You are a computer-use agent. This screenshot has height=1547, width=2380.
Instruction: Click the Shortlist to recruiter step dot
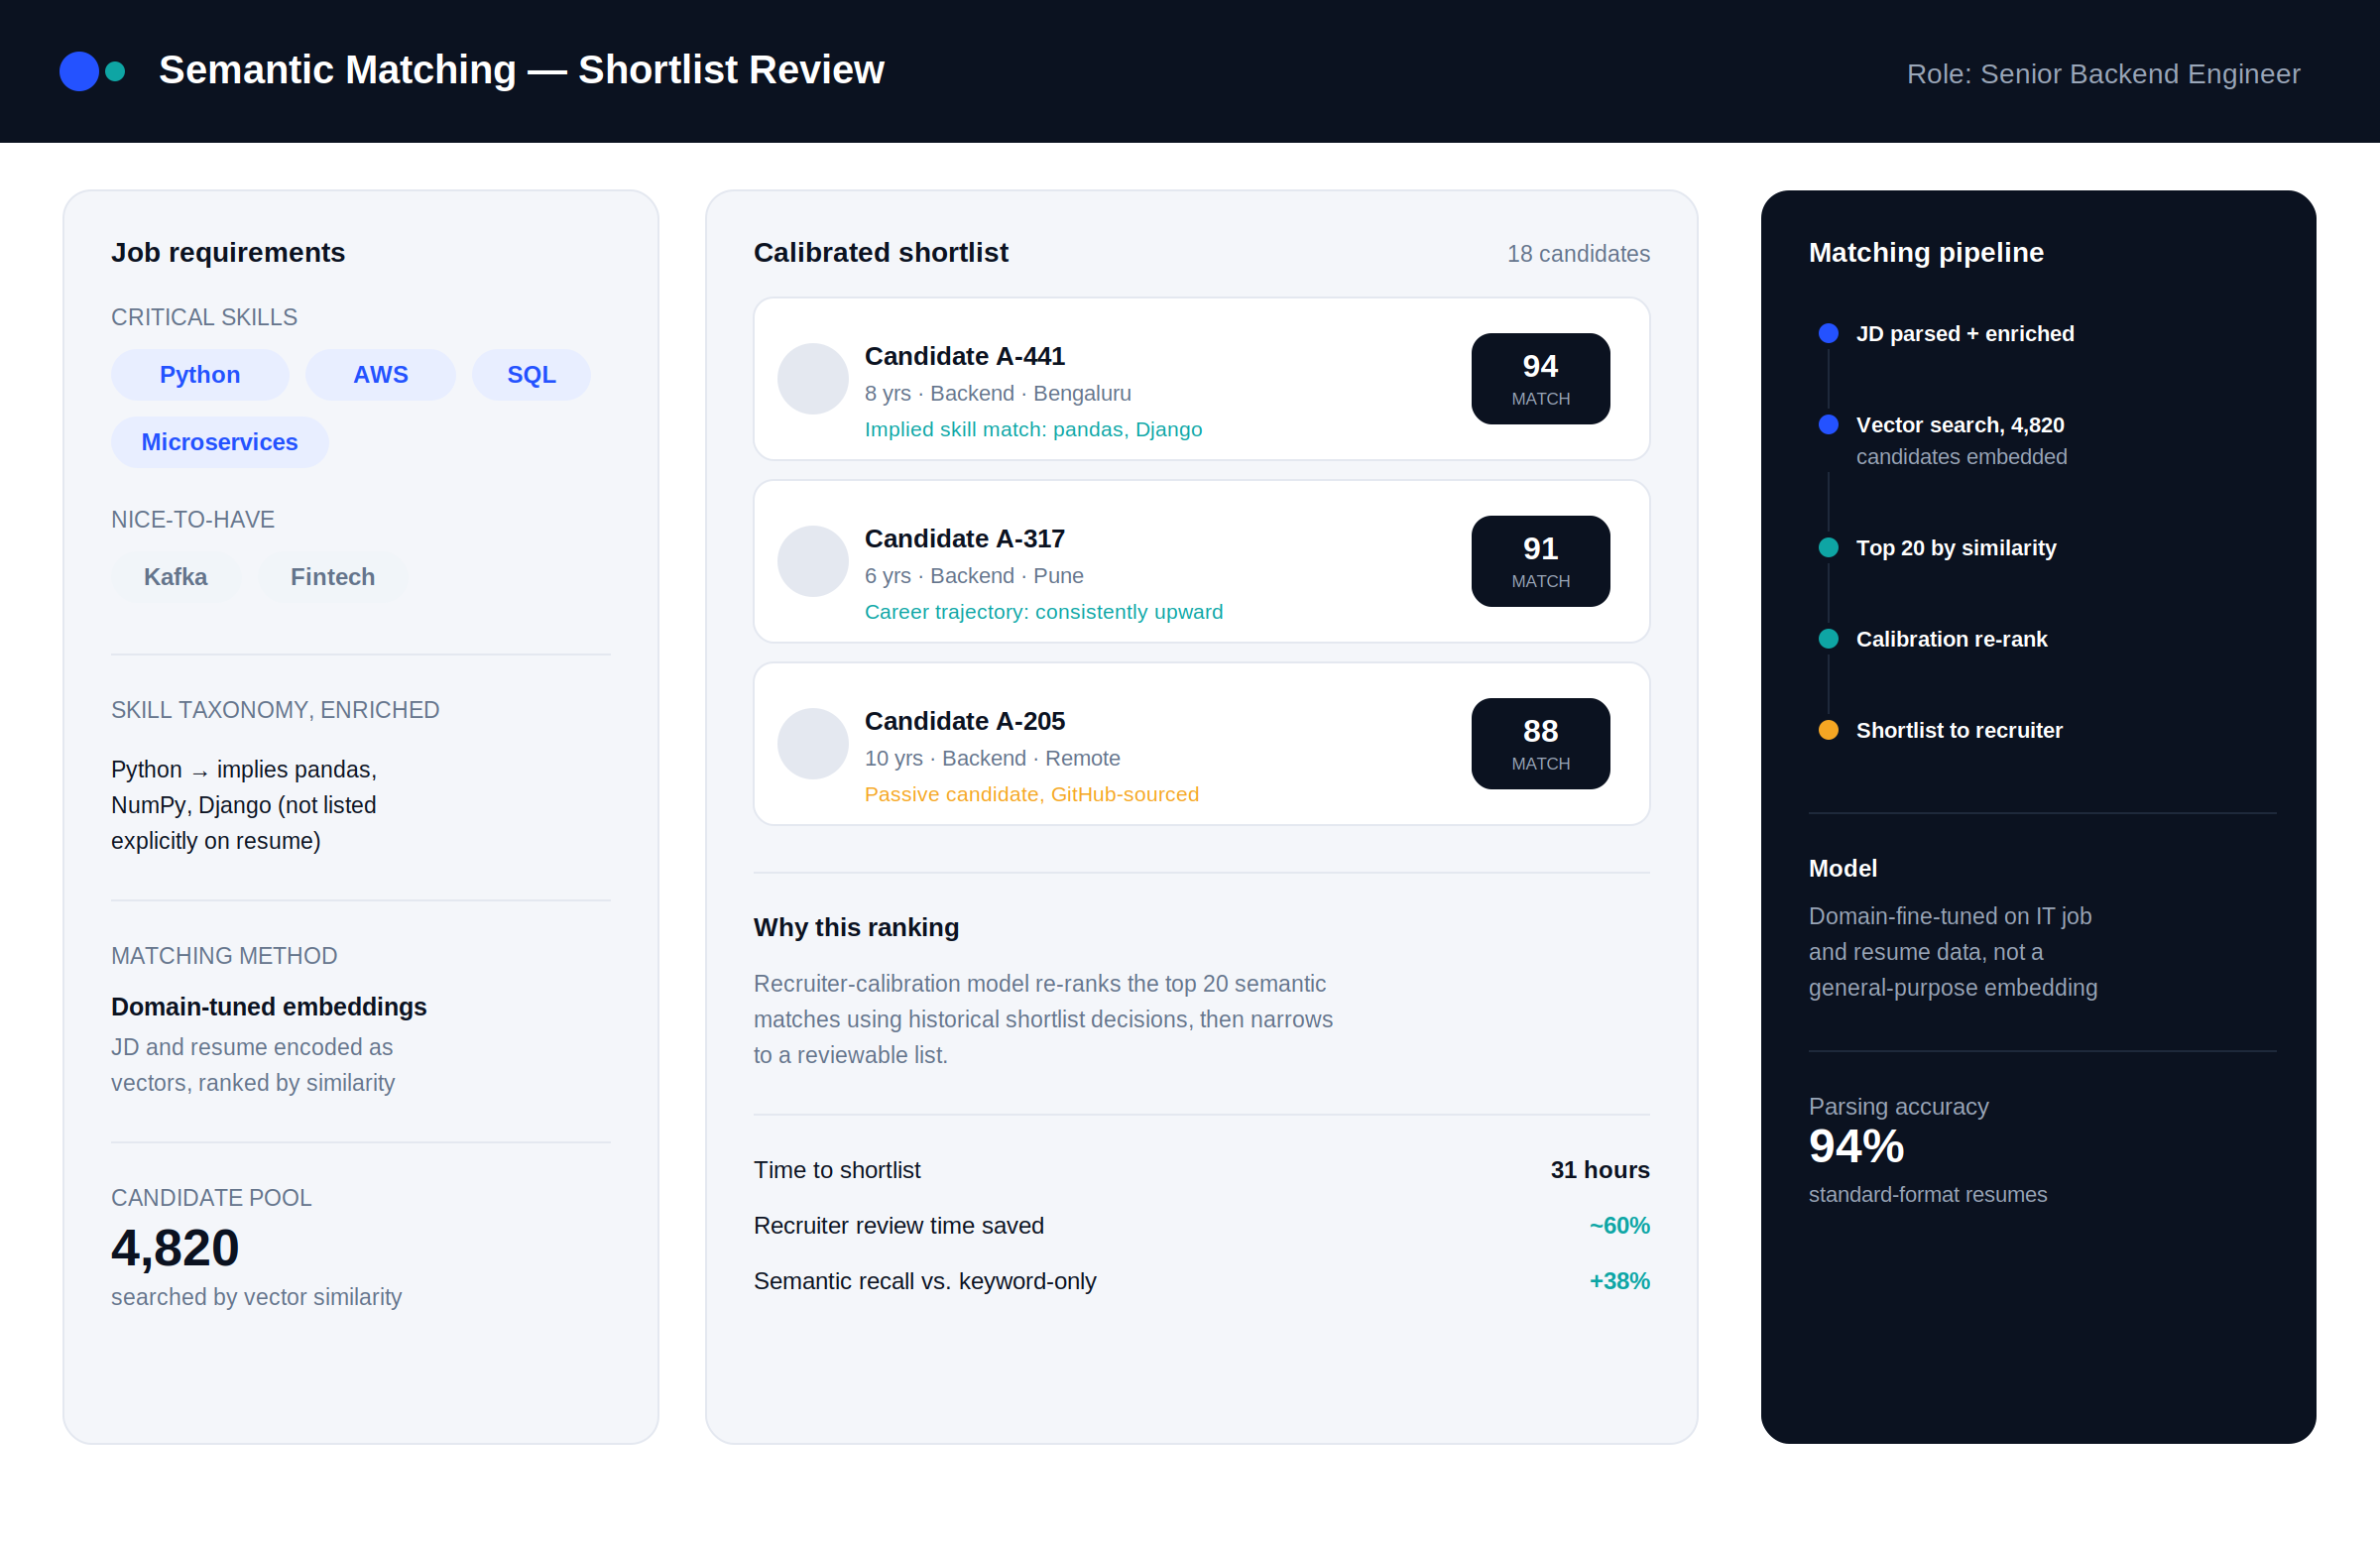(1828, 731)
